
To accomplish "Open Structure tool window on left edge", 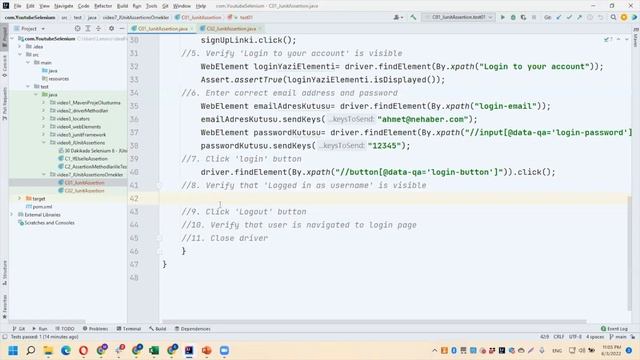I will point(4,272).
